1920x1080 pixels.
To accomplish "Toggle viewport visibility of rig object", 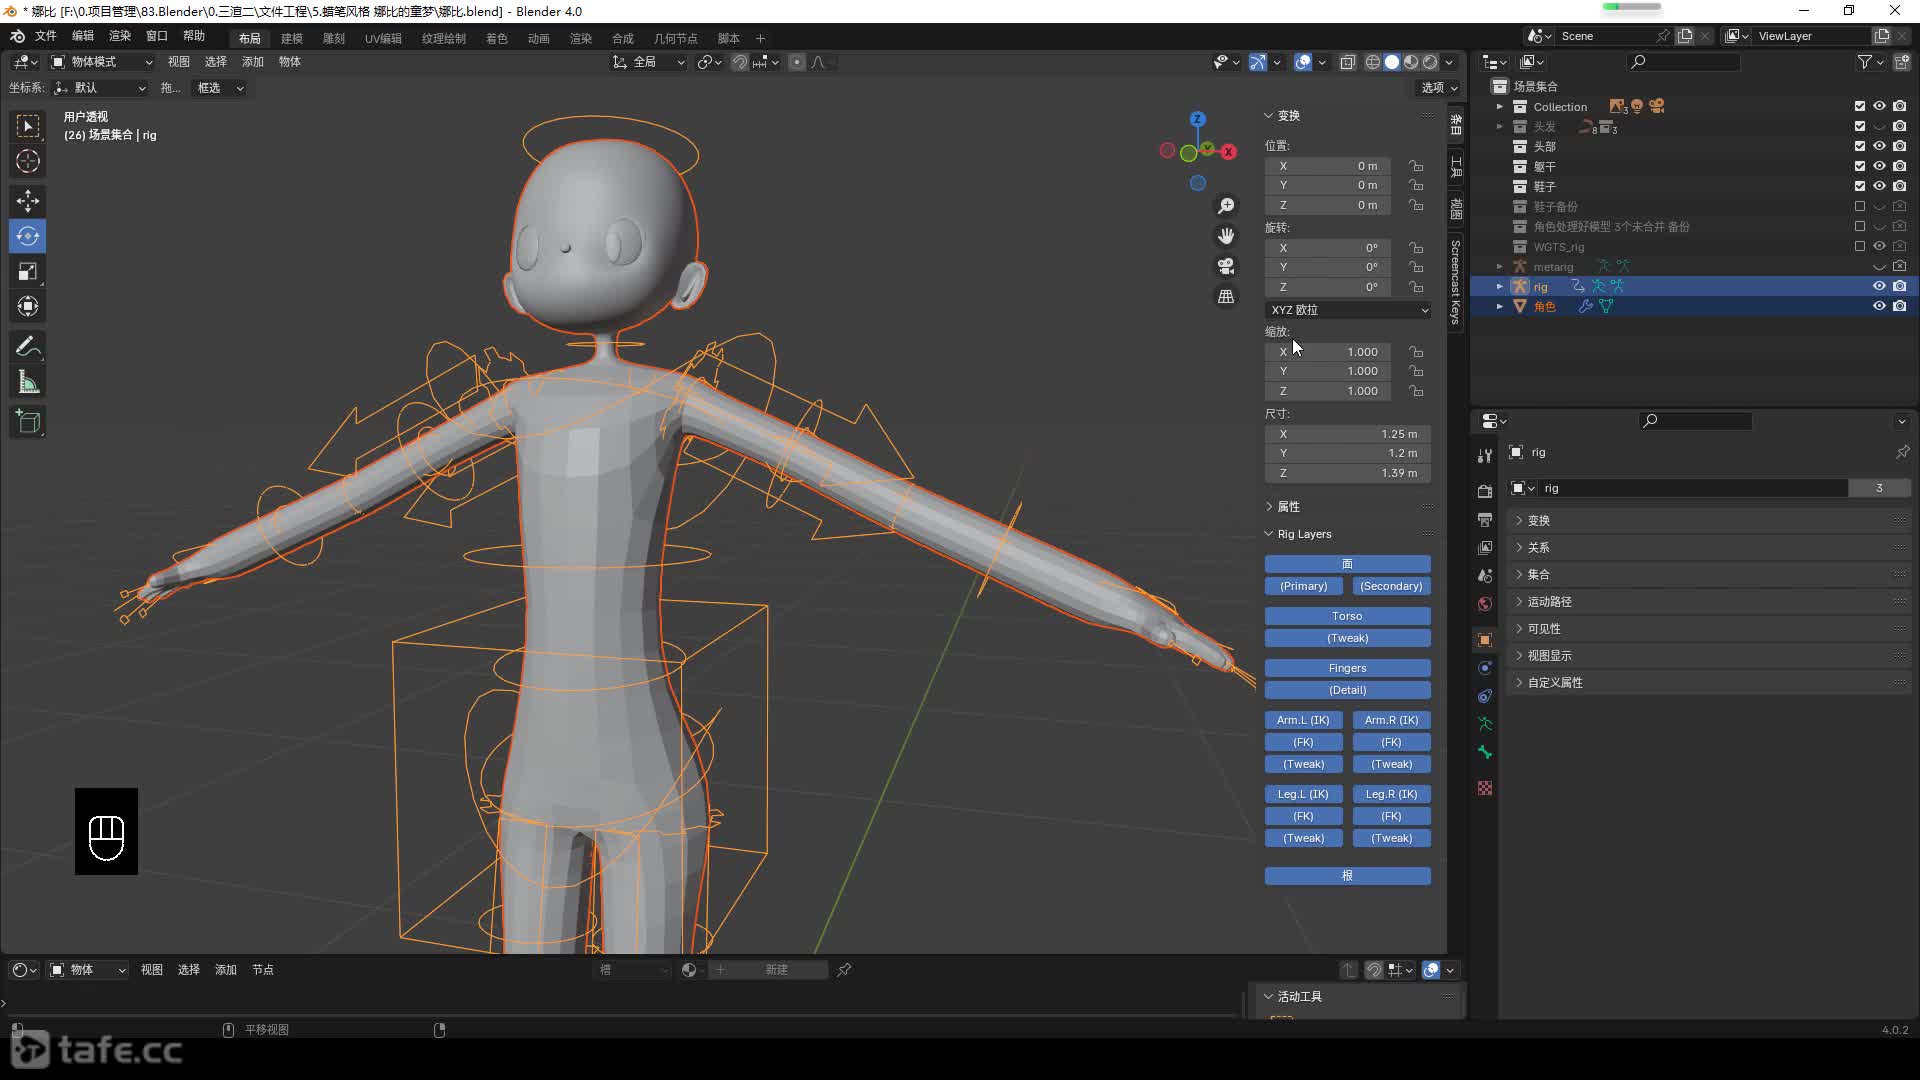I will point(1879,286).
